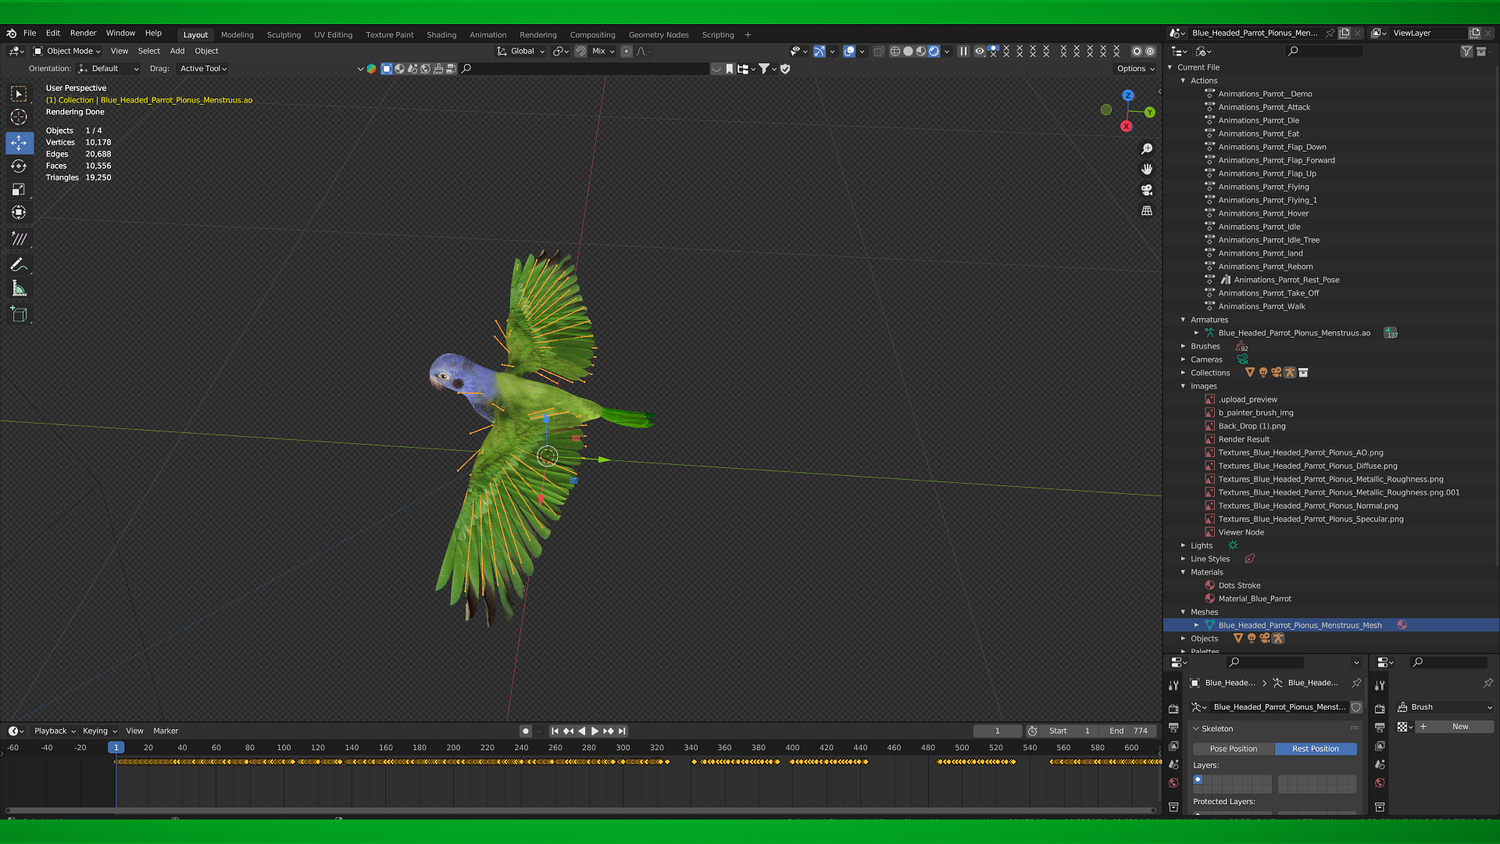
Task: Open the Render menu
Action: coord(83,33)
